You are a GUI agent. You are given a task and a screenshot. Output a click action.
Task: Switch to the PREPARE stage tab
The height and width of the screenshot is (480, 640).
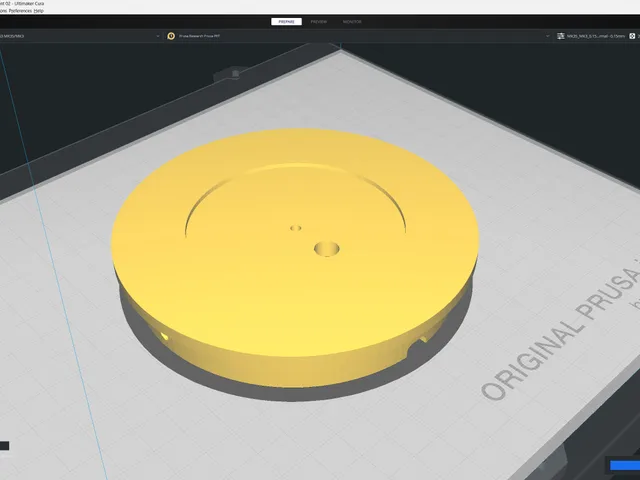287,22
